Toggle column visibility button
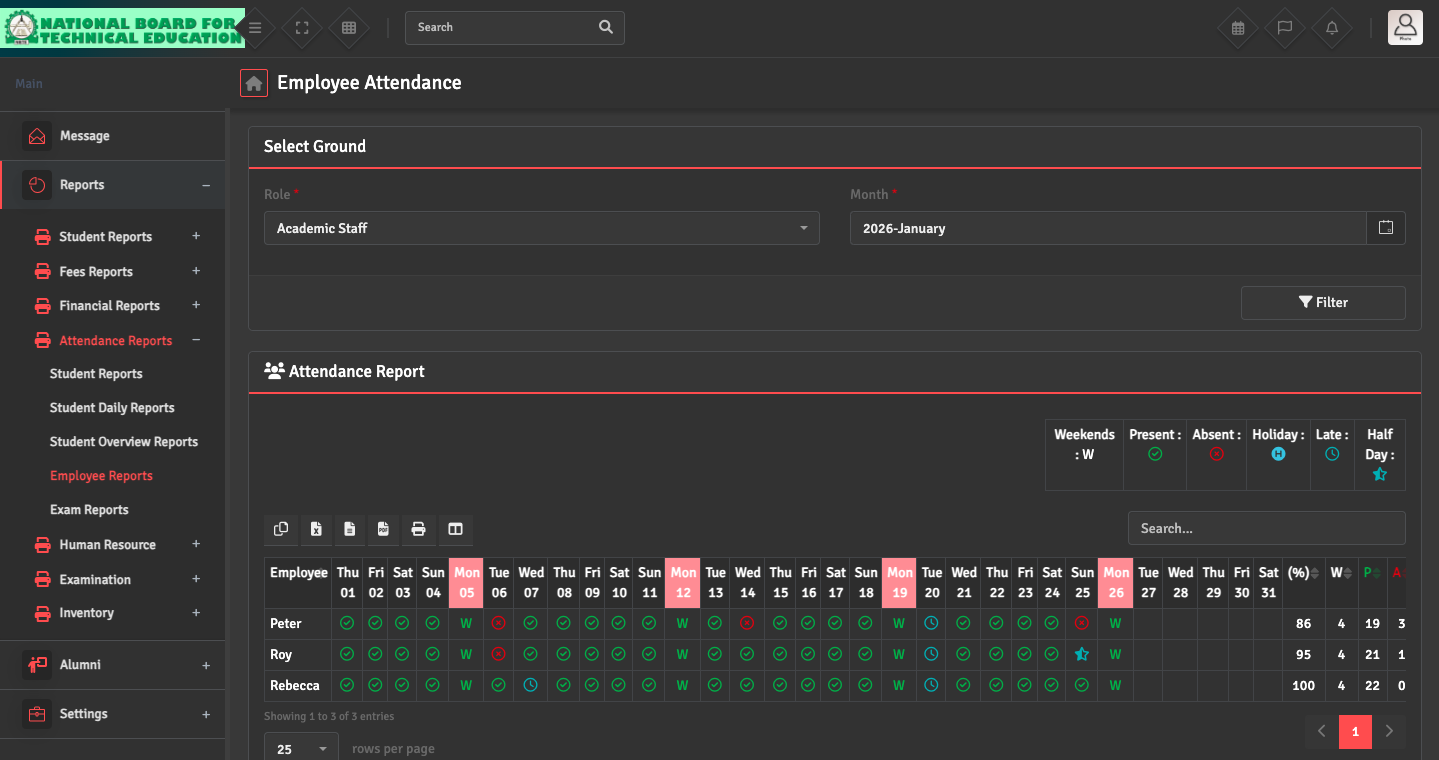 tap(455, 529)
